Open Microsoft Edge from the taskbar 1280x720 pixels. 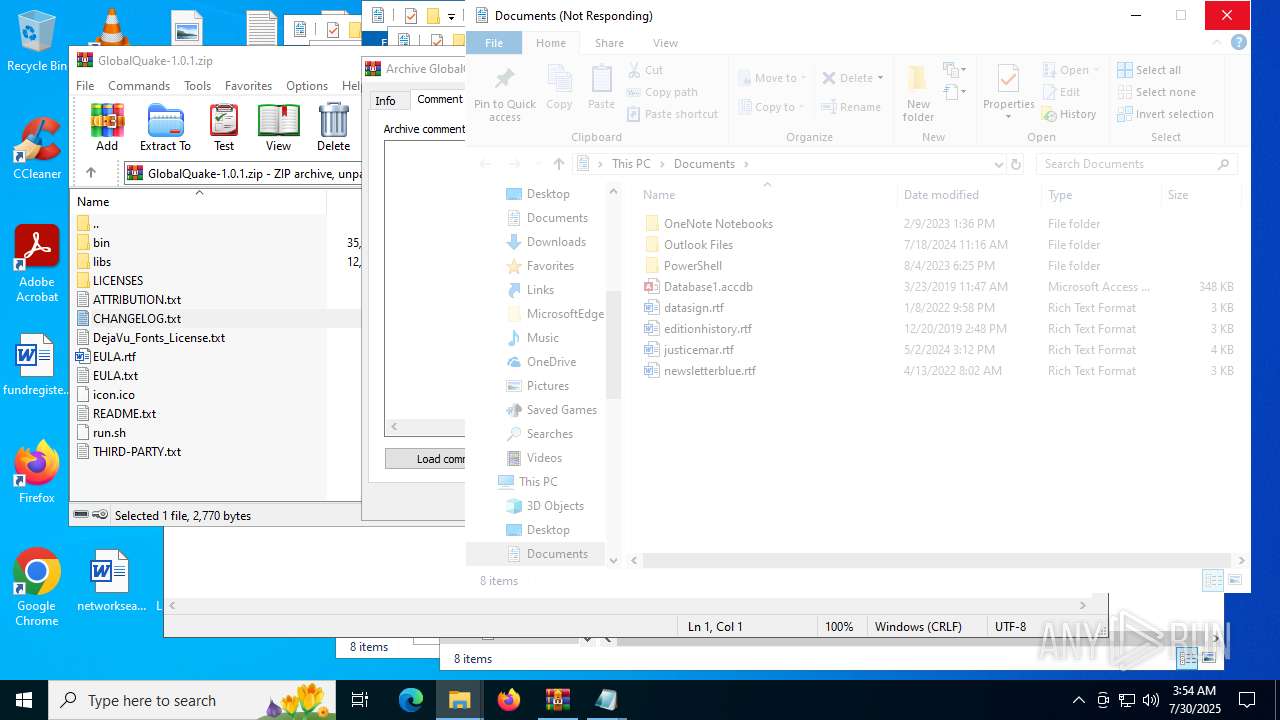411,700
